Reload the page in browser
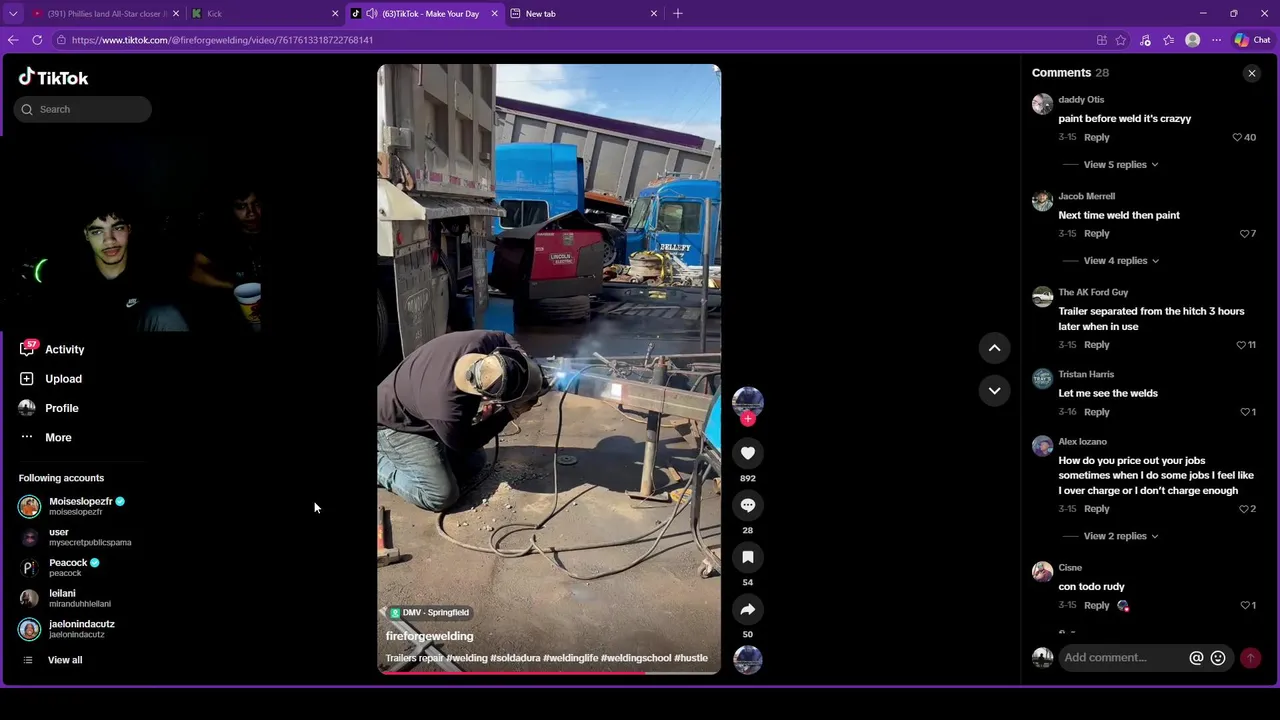1280x720 pixels. pos(37,40)
